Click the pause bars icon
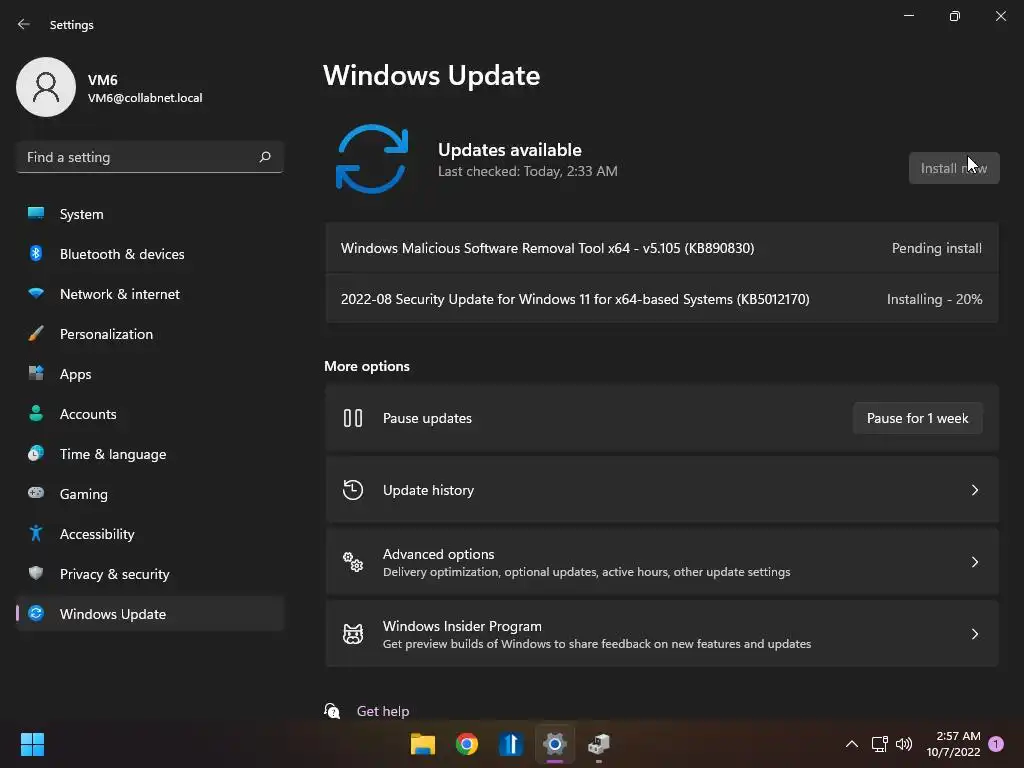 353,418
